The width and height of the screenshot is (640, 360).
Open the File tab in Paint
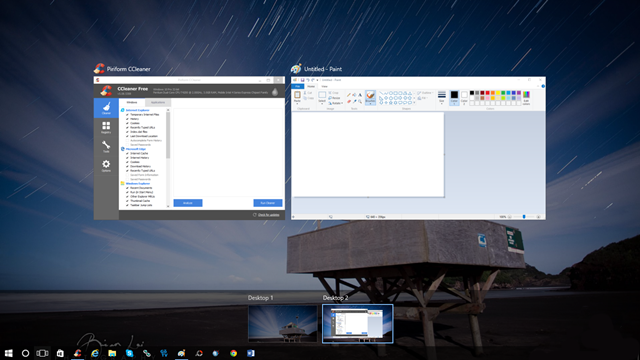click(x=298, y=86)
